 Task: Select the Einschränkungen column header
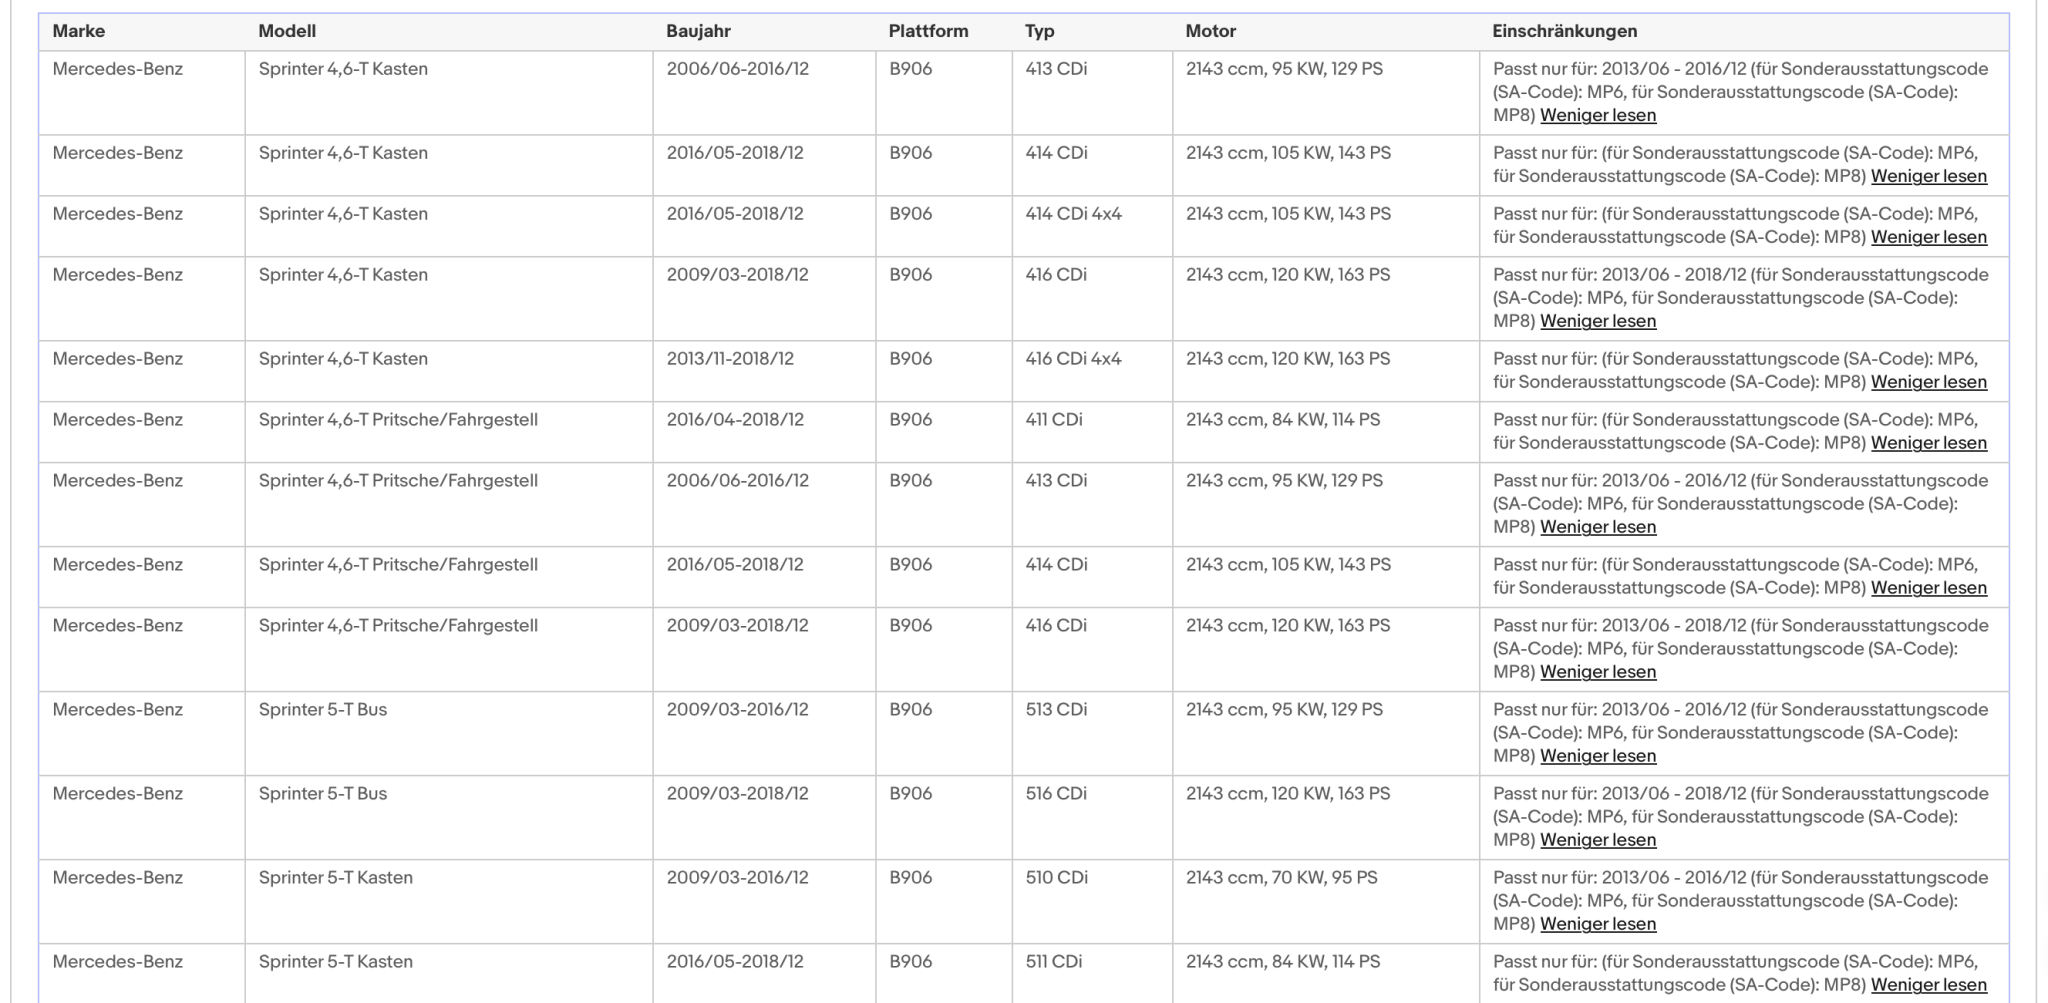1565,31
